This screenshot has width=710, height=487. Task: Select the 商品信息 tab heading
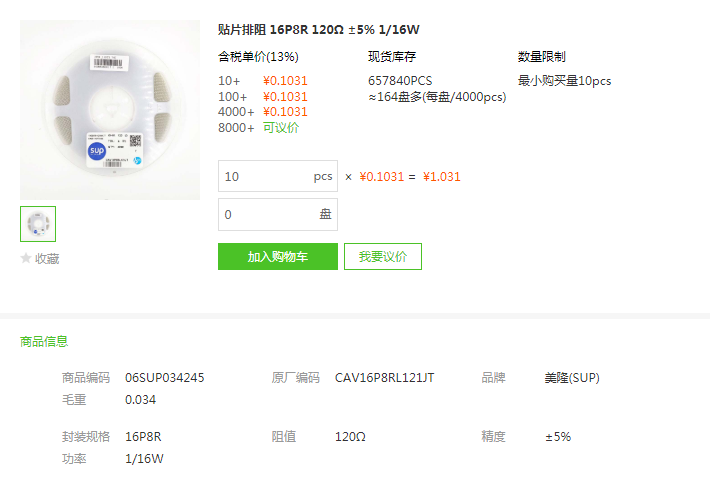(x=44, y=341)
